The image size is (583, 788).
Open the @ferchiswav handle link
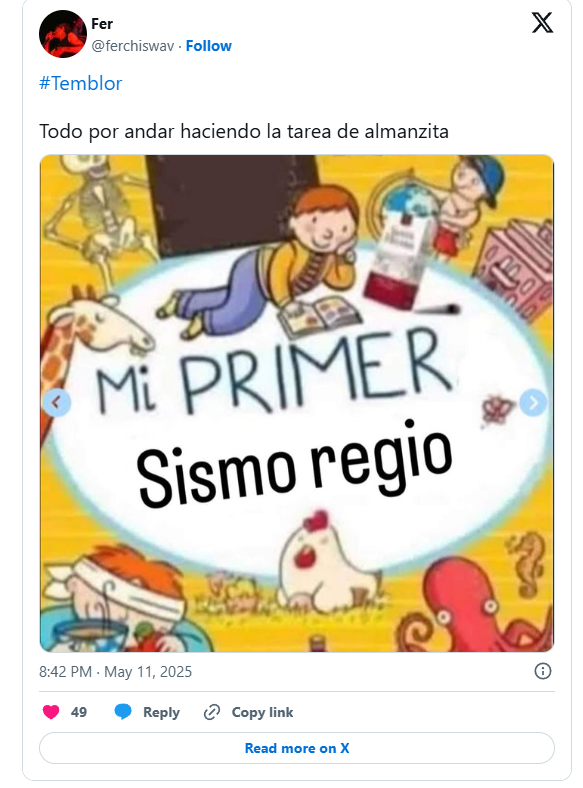pos(133,46)
